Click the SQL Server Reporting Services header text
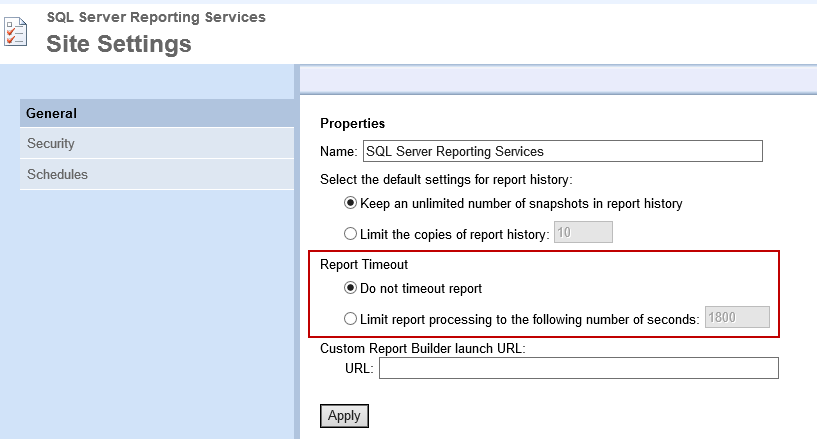The image size is (817, 439). pos(156,17)
